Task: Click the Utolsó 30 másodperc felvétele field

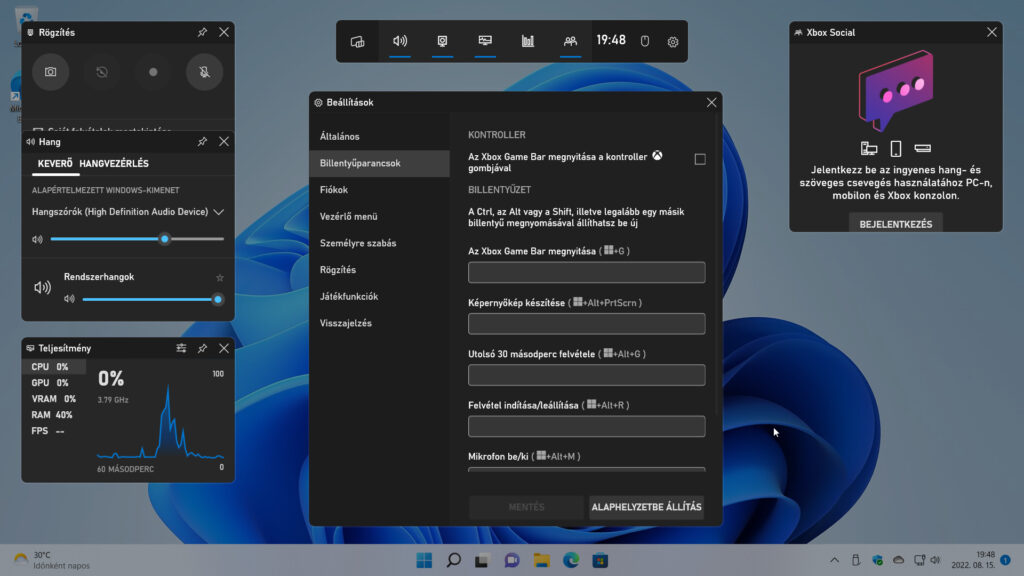Action: pos(586,375)
